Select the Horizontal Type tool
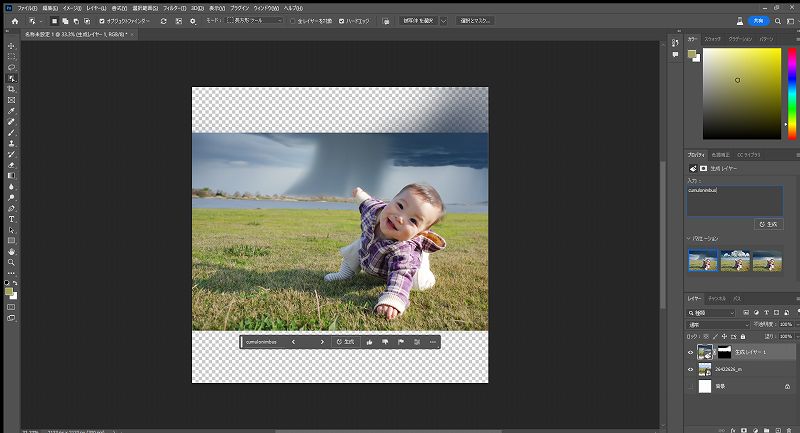The image size is (800, 433). [x=11, y=219]
